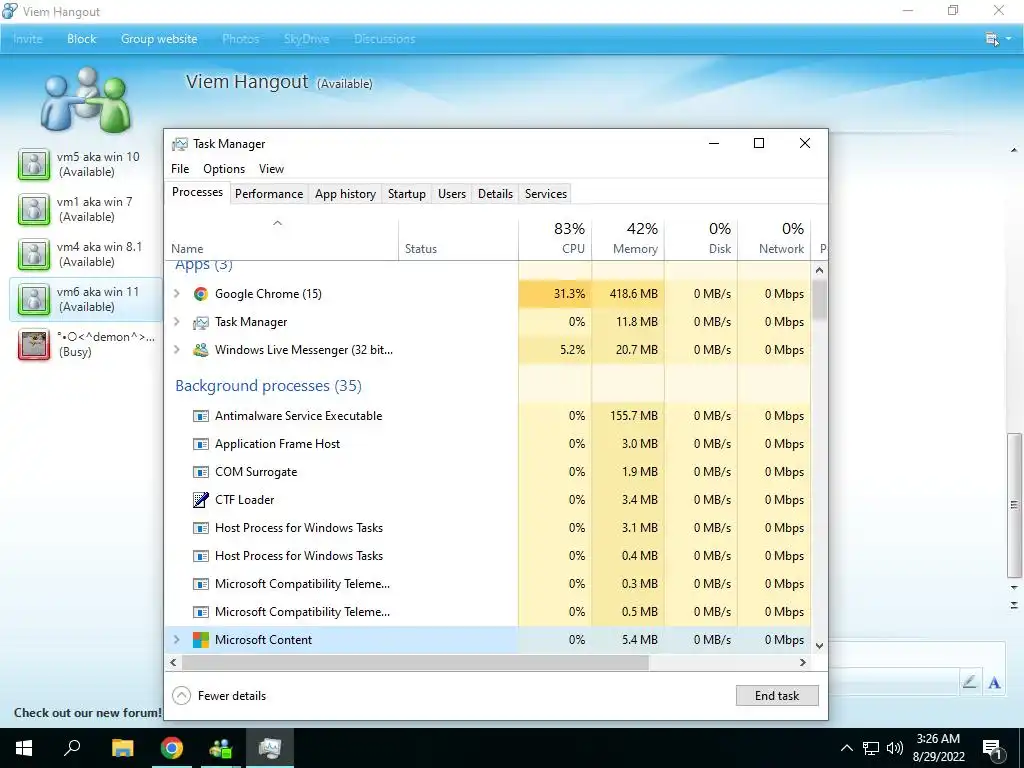Image resolution: width=1024 pixels, height=768 pixels.
Task: Click the End task button
Action: [777, 696]
